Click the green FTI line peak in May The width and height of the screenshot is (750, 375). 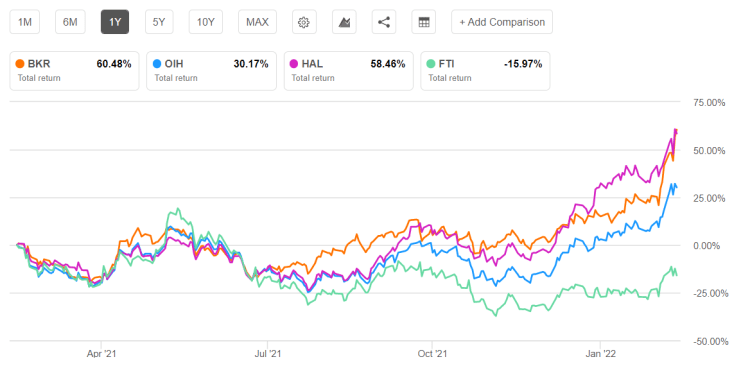point(178,209)
